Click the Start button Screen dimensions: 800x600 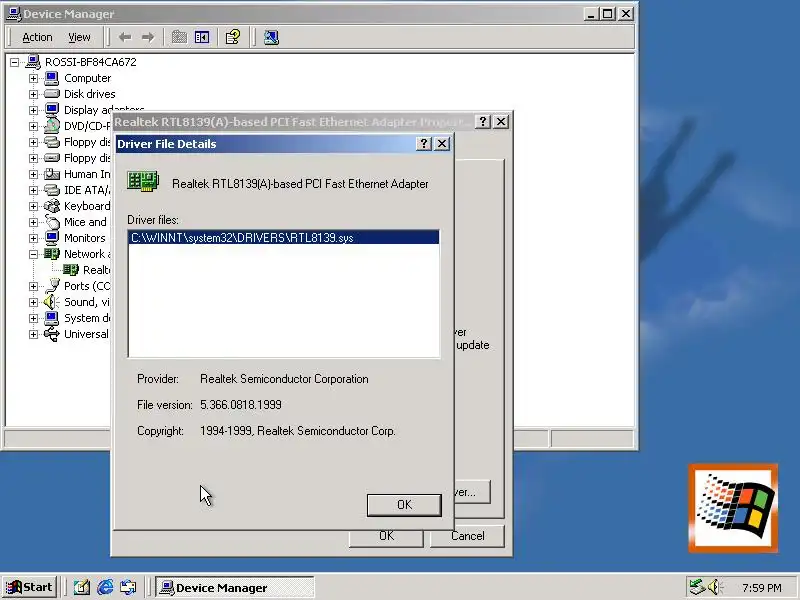tap(29, 587)
